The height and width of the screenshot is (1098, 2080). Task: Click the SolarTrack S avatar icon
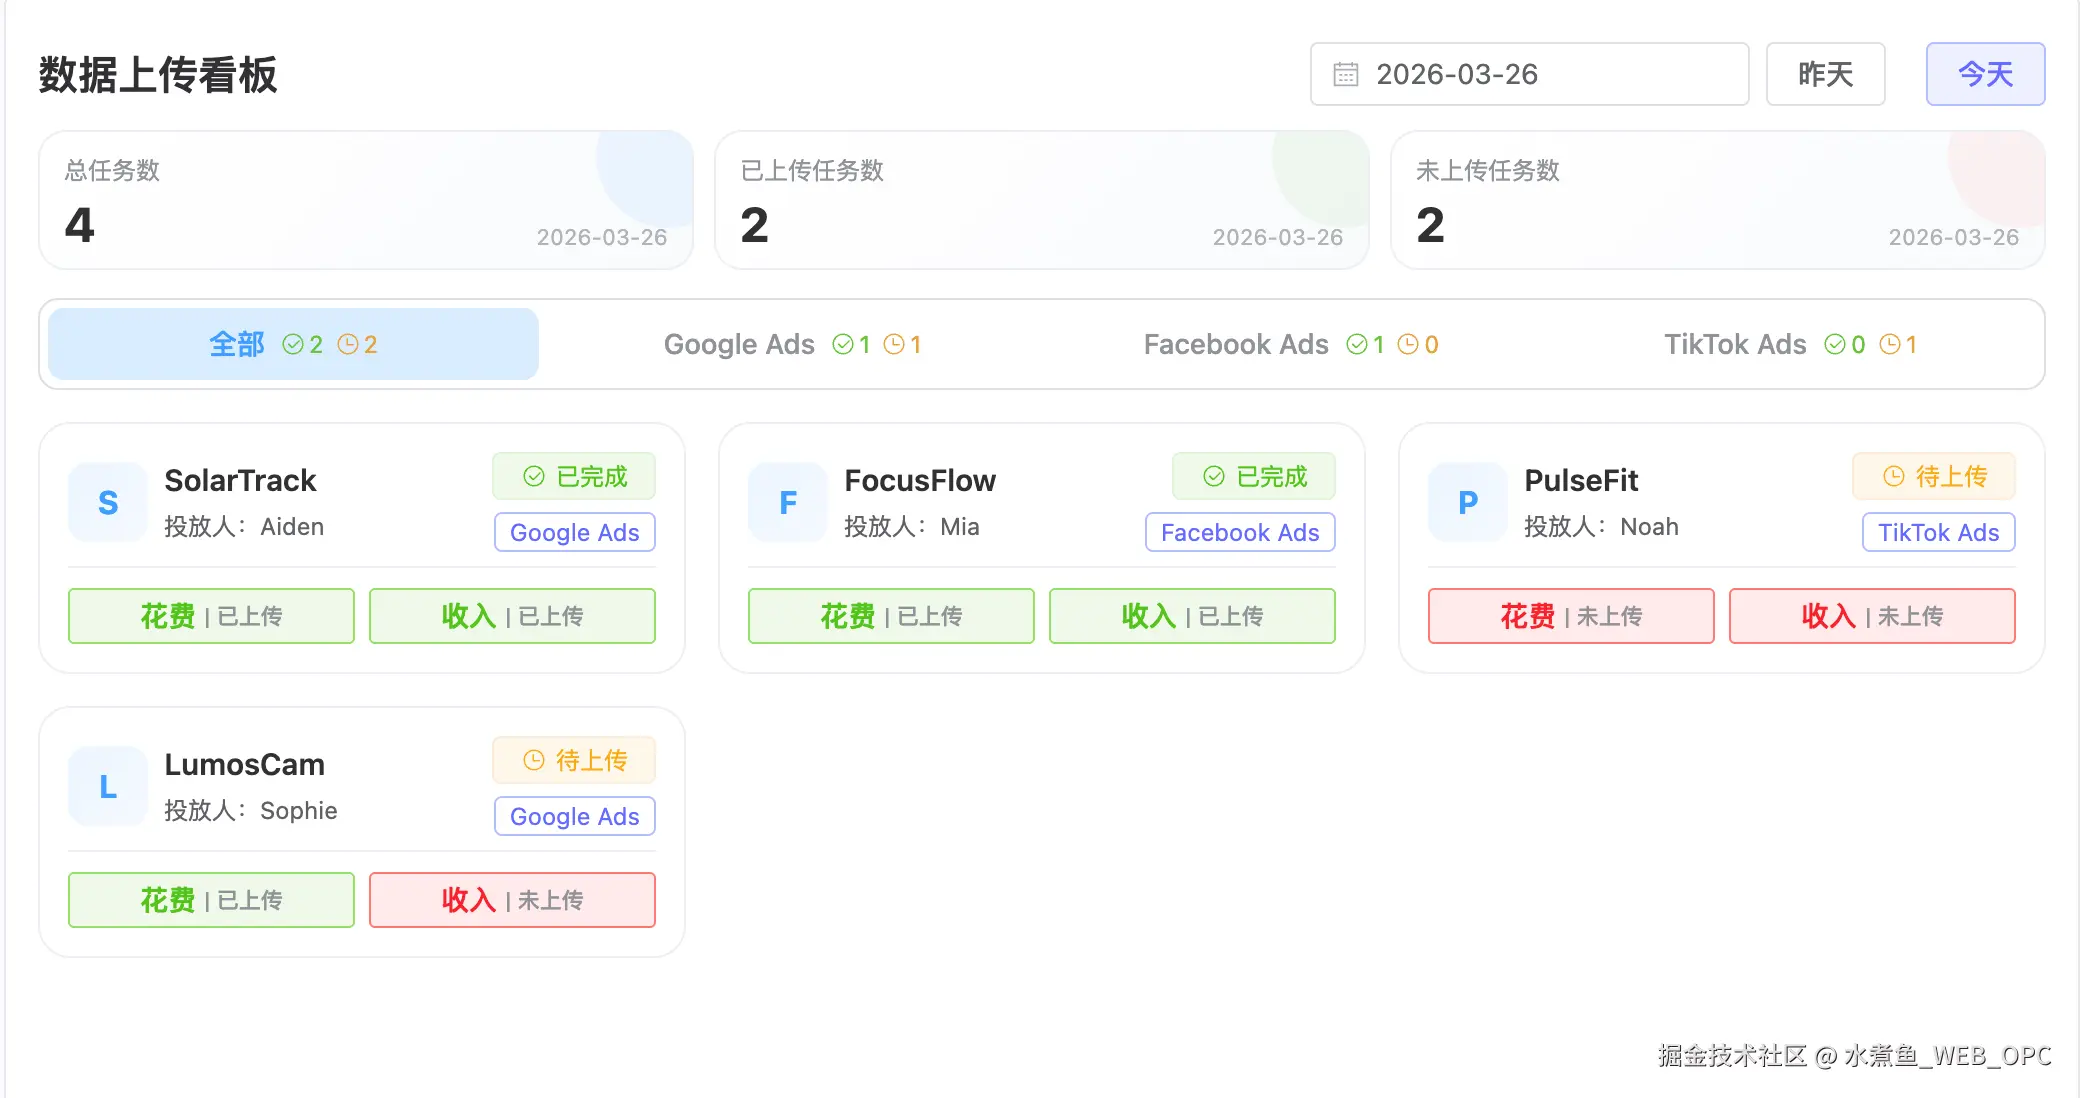108,502
